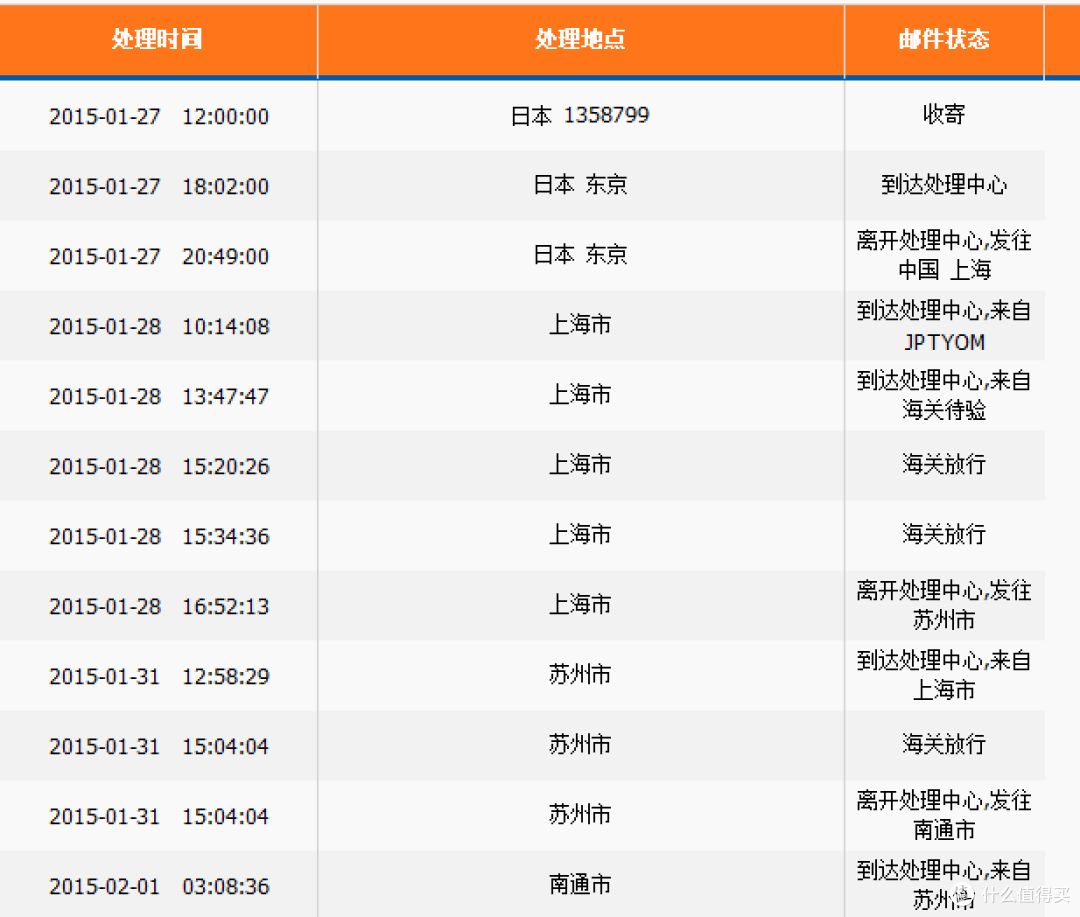The height and width of the screenshot is (917, 1080).
Task: Click 上海市 in the 16:52:13 row
Action: [x=580, y=605]
